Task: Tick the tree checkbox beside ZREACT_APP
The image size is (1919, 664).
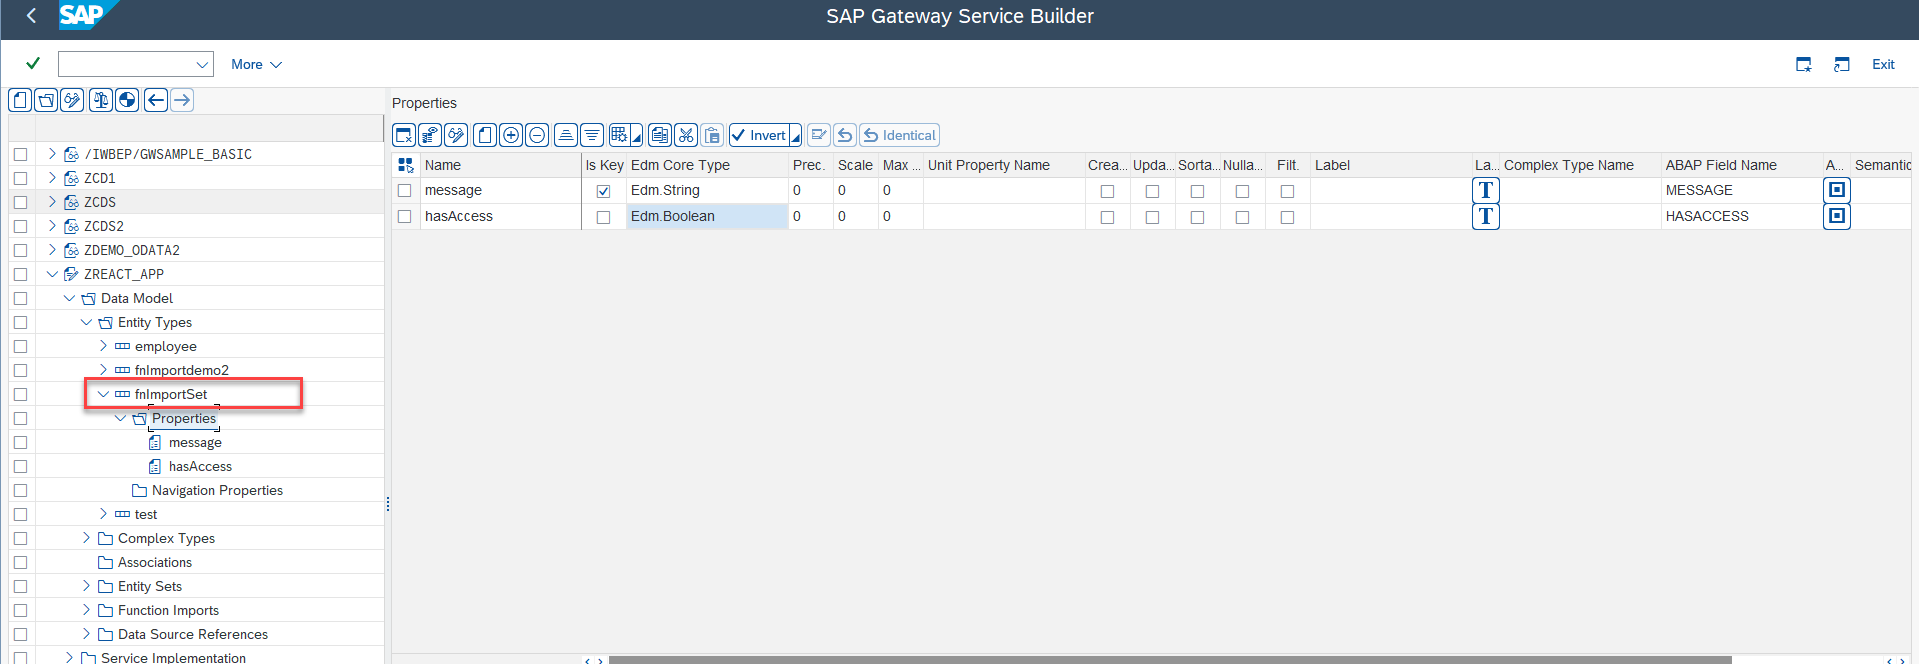Action: click(x=20, y=274)
